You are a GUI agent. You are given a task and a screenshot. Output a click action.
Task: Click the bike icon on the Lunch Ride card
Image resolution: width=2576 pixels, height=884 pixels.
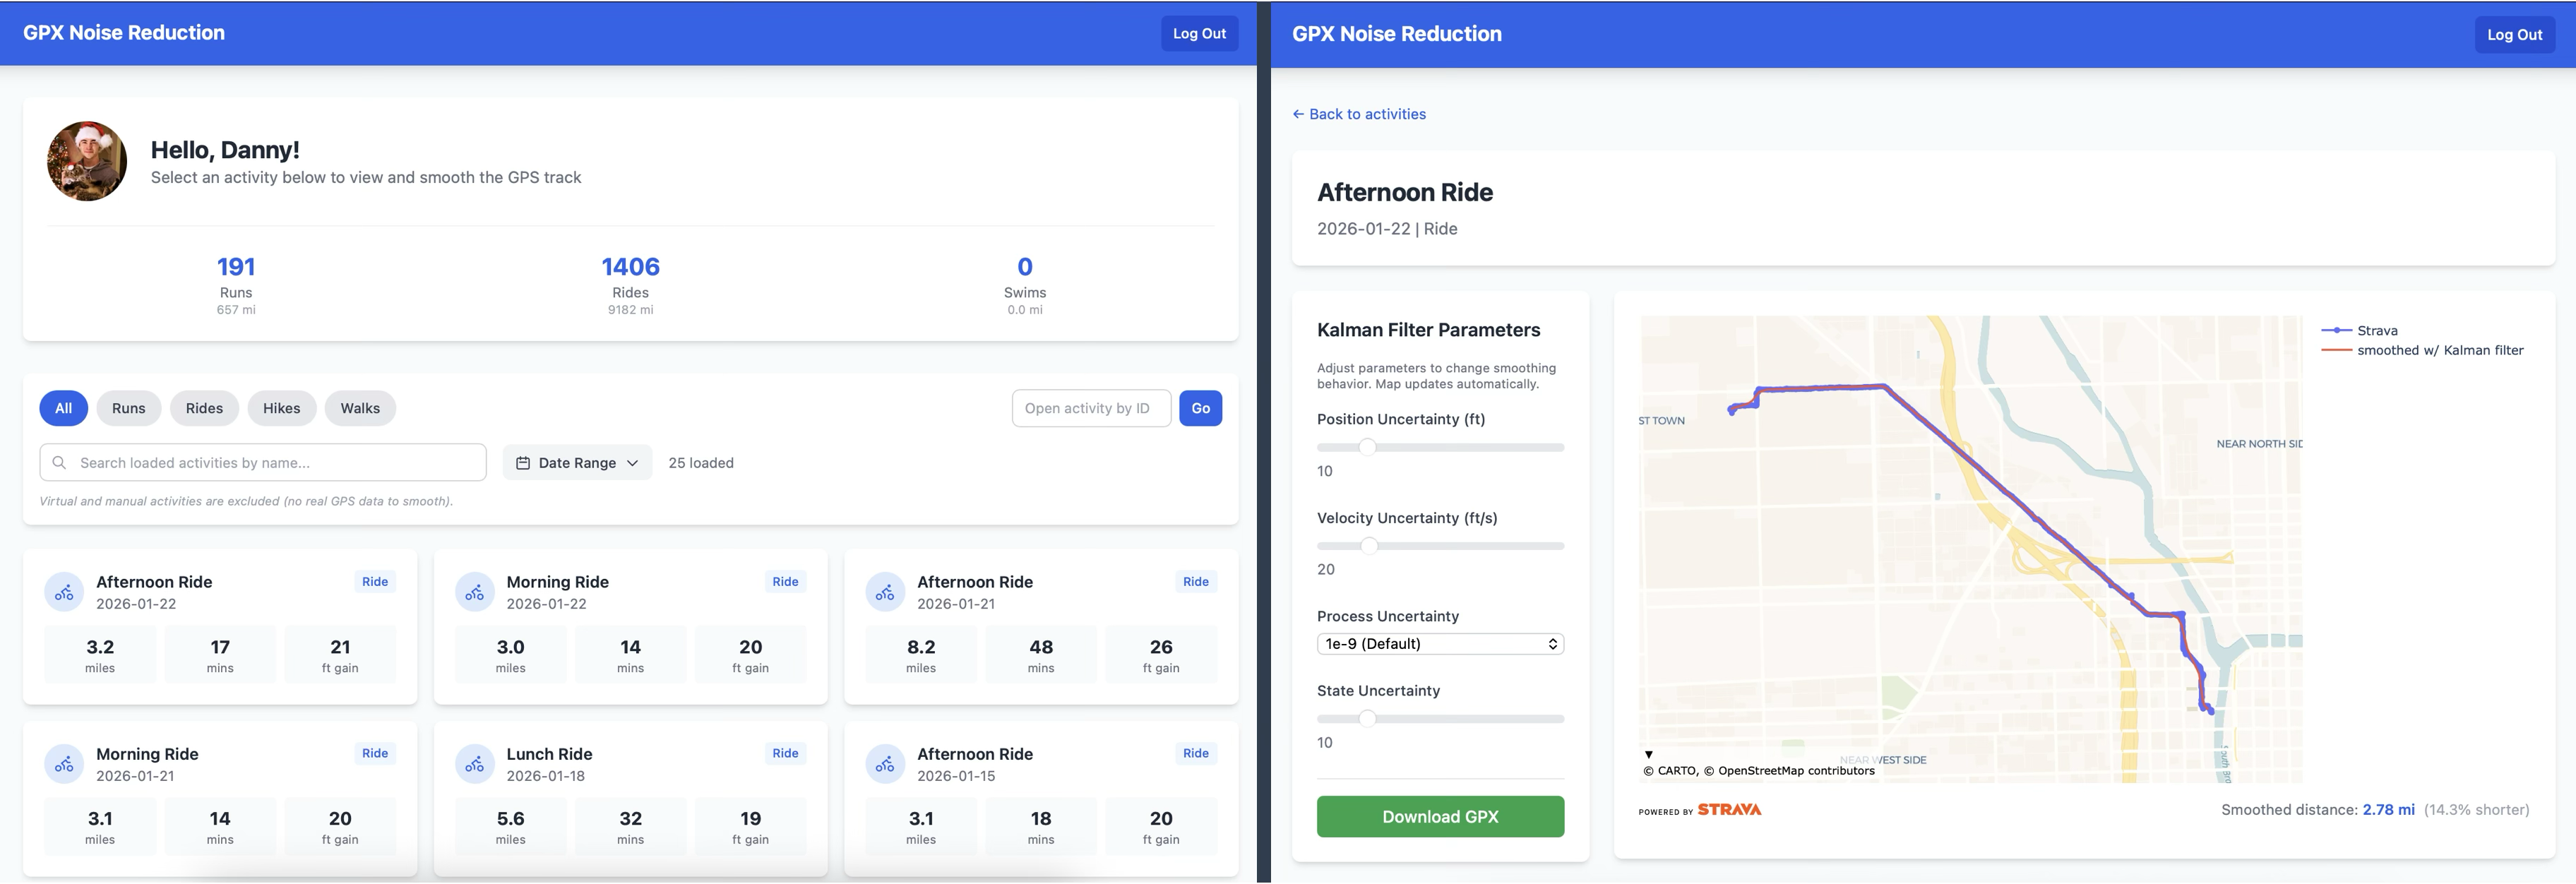coord(474,764)
